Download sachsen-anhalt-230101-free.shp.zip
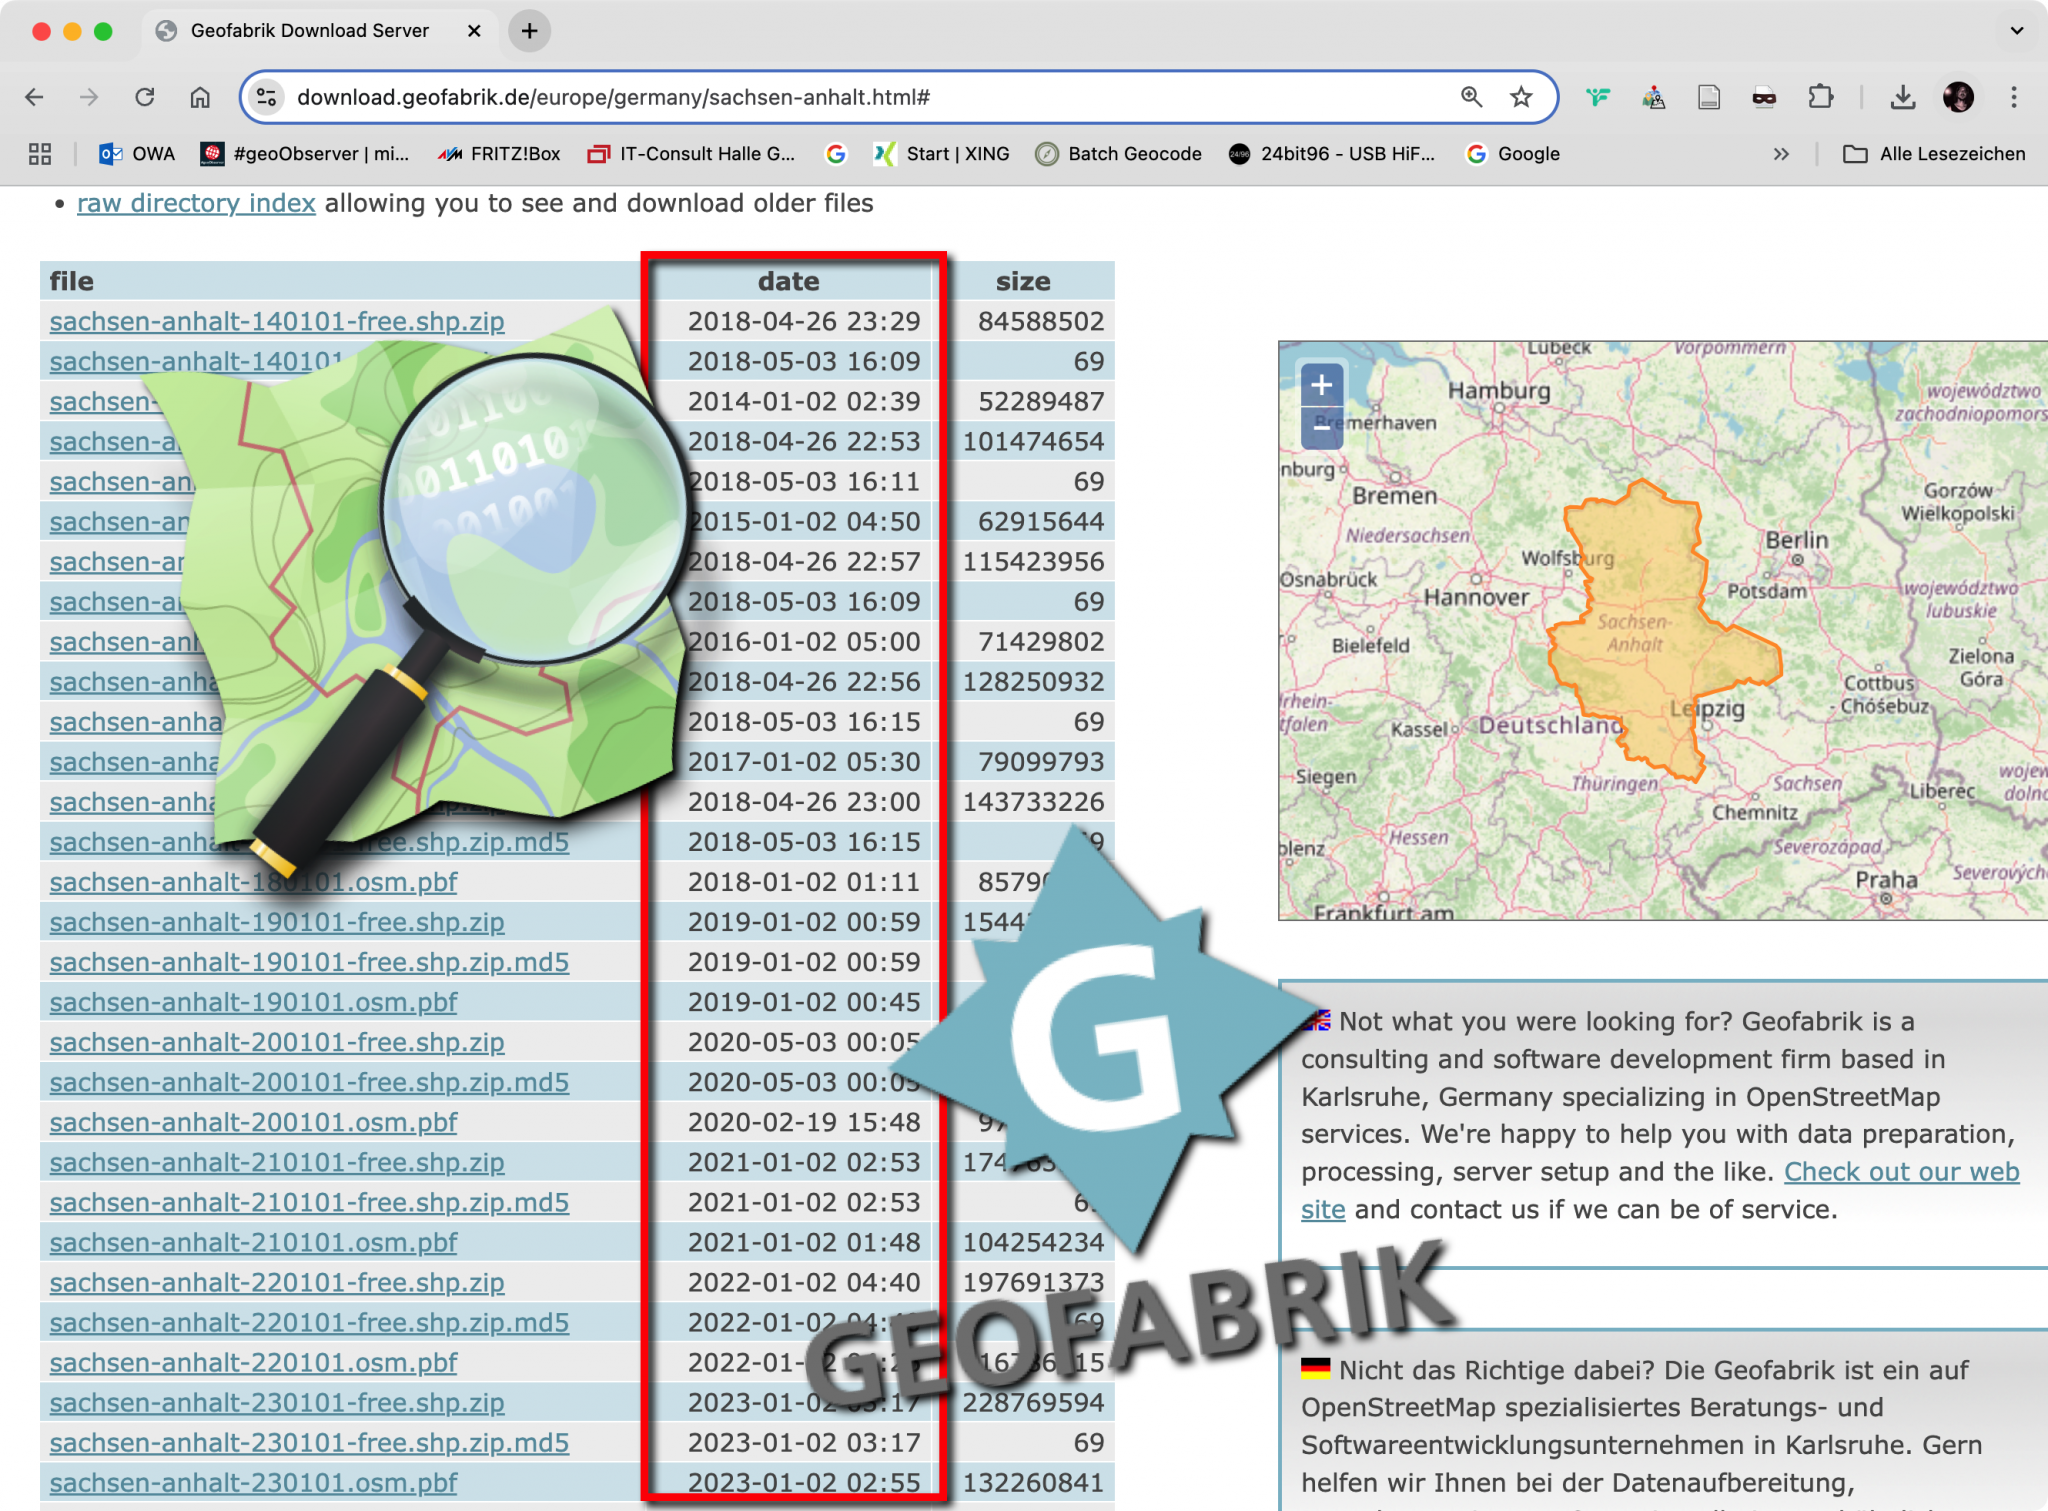2048x1511 pixels. point(277,1403)
